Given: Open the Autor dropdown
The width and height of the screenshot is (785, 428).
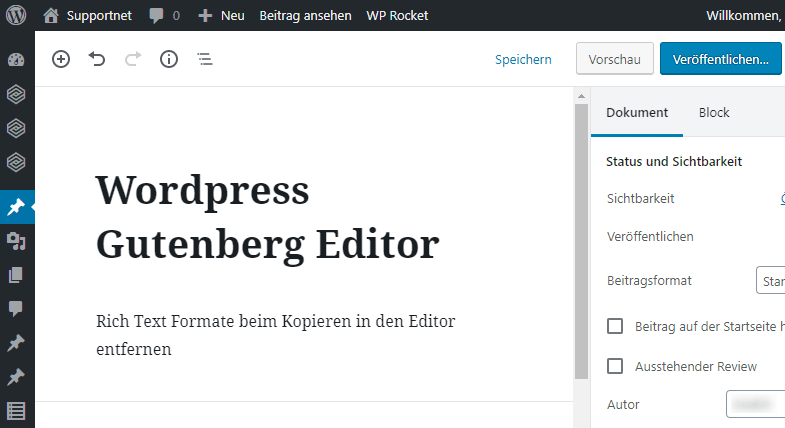Looking at the screenshot, I should 755,404.
